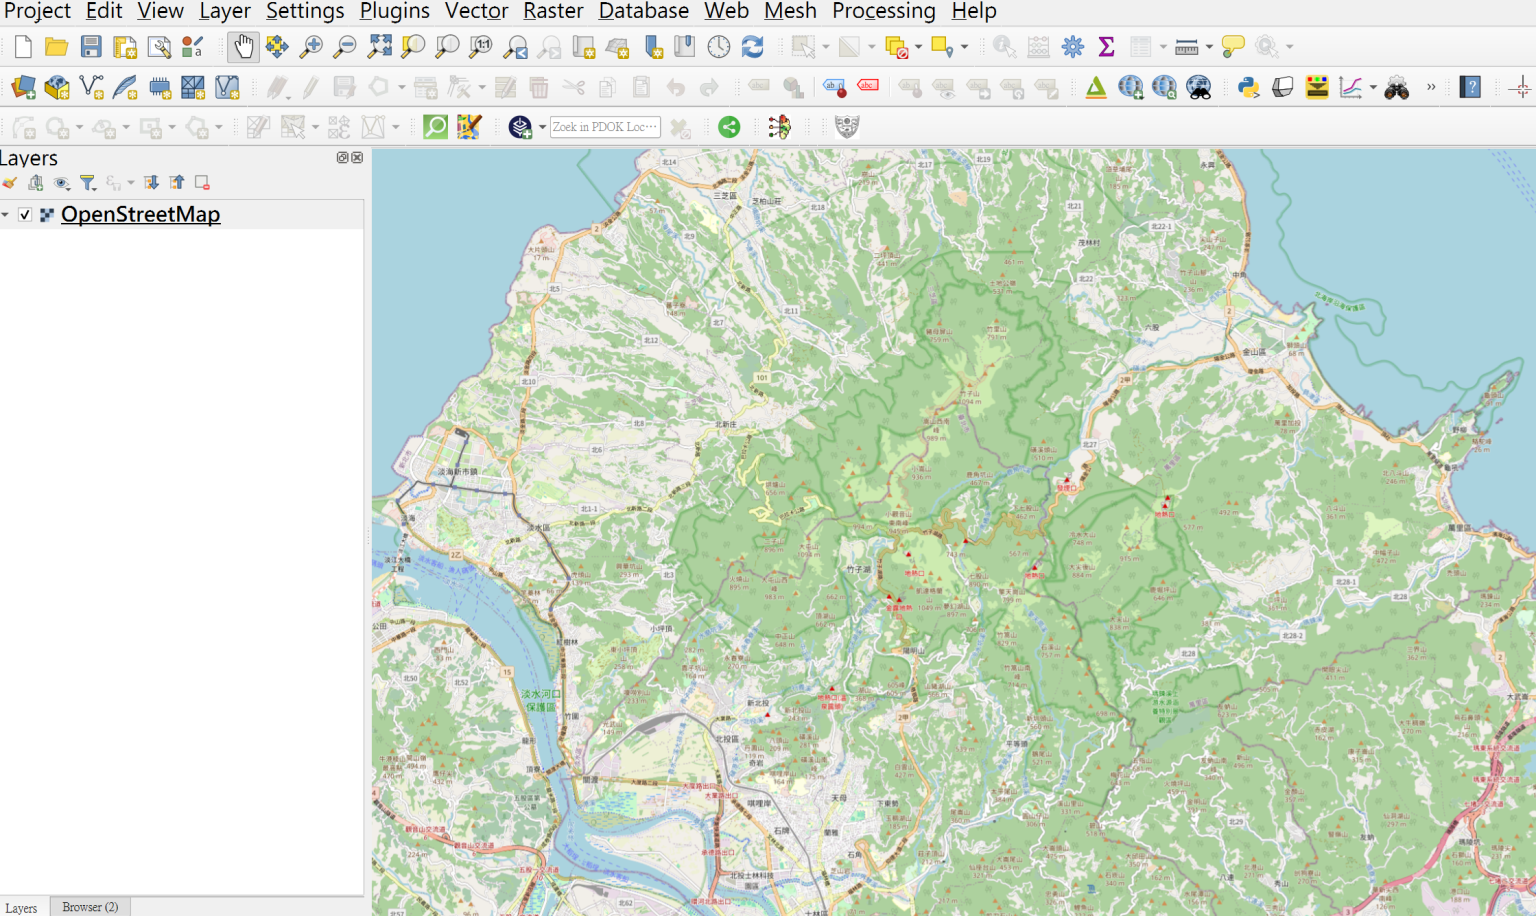
Task: Toggle the Layer Styling panel brush icon
Action: (10, 183)
